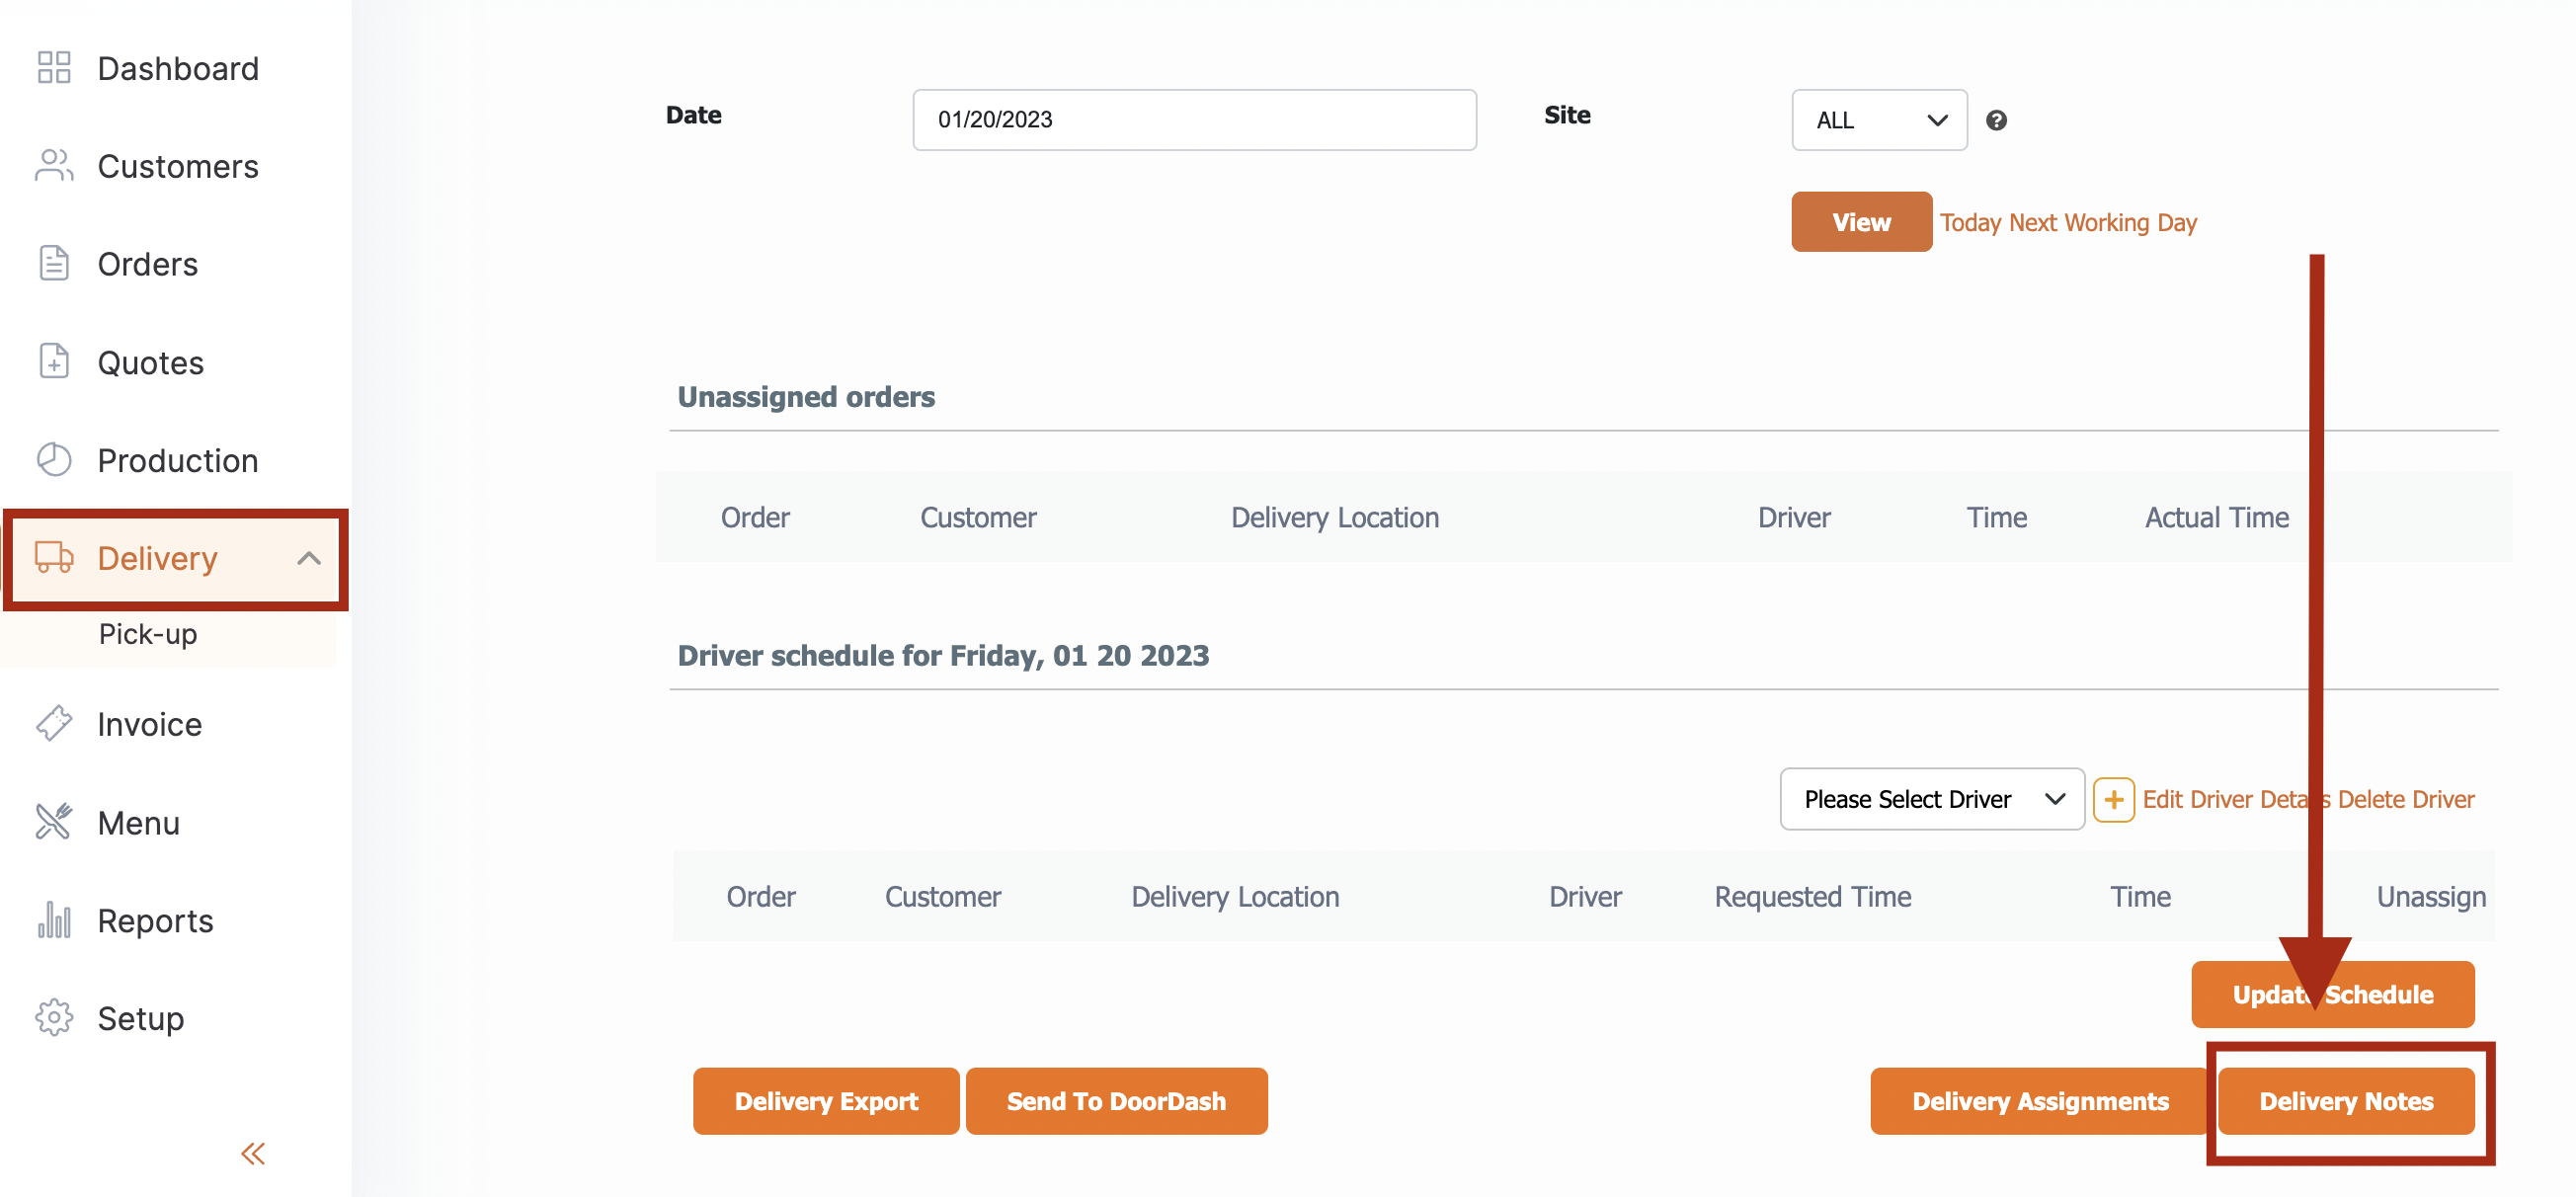Click the Customers people icon
The image size is (2576, 1197).
pos(54,166)
